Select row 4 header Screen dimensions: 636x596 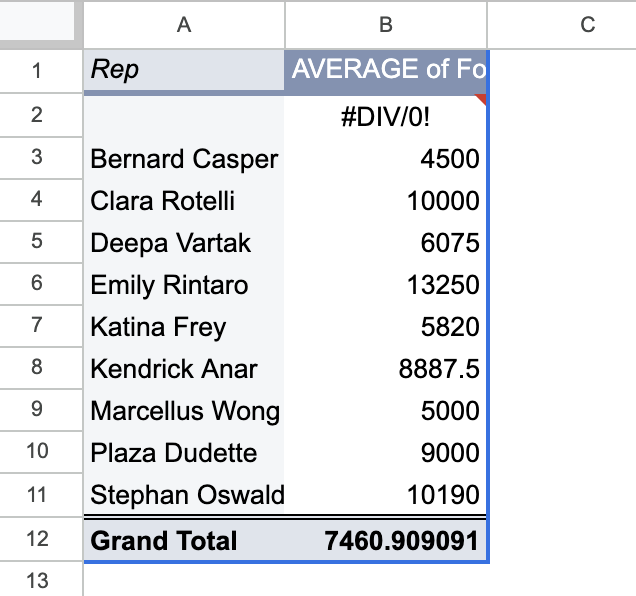pos(41,200)
